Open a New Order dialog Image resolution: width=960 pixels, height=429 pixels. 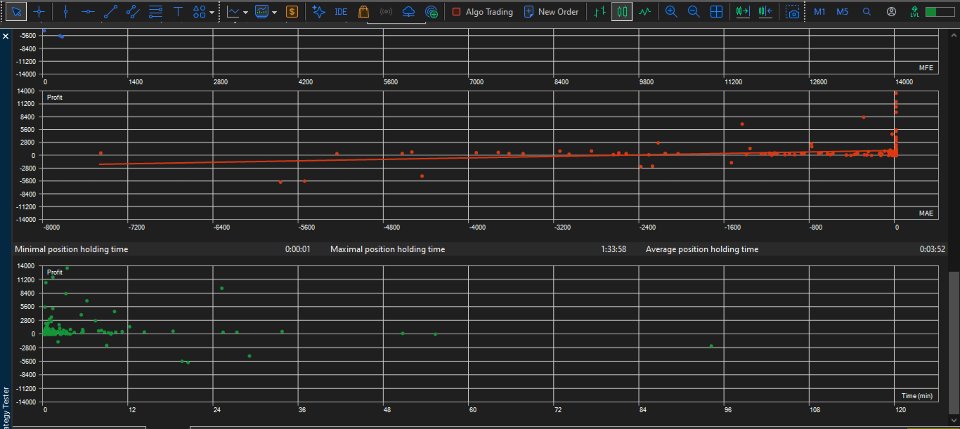coord(551,12)
